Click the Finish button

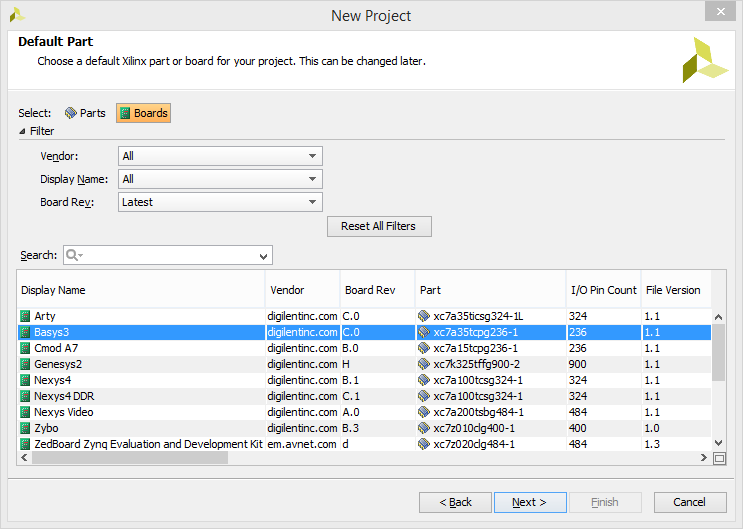[x=605, y=502]
